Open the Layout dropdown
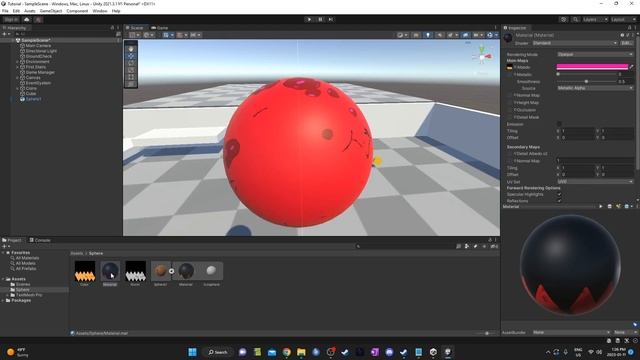This screenshot has width=640, height=360. click(x=623, y=20)
